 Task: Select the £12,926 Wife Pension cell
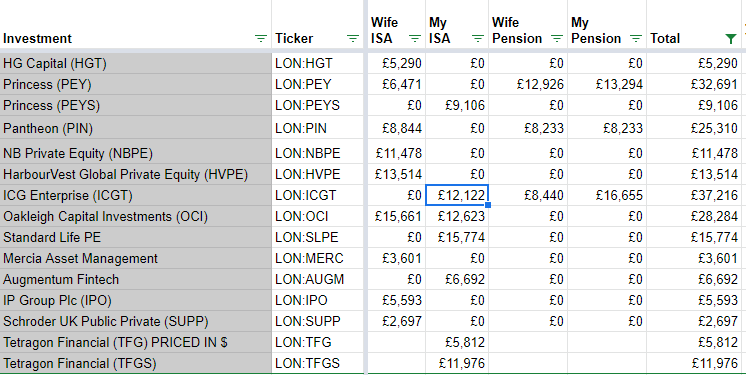pos(528,84)
